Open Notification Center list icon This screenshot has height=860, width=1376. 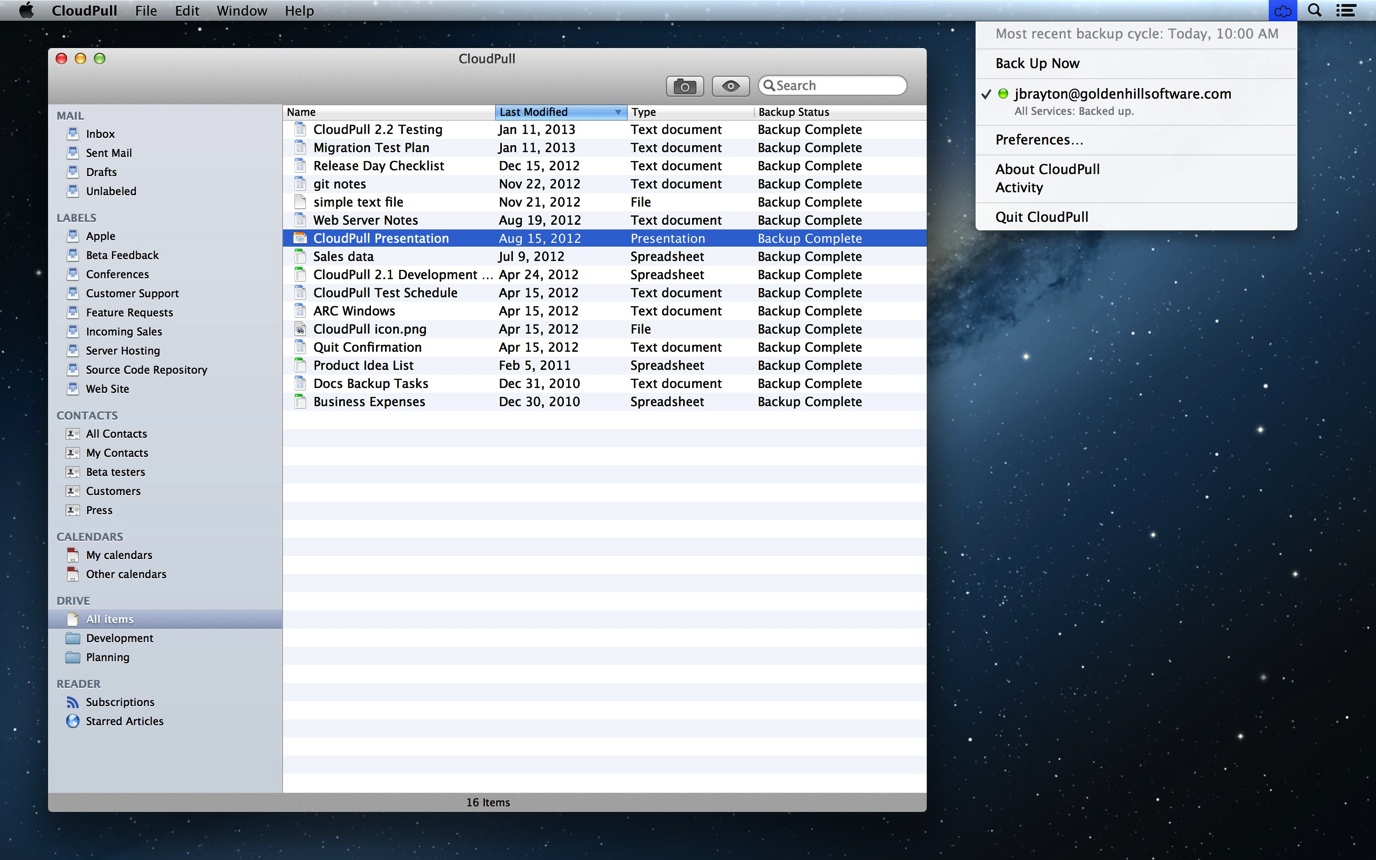(1346, 11)
